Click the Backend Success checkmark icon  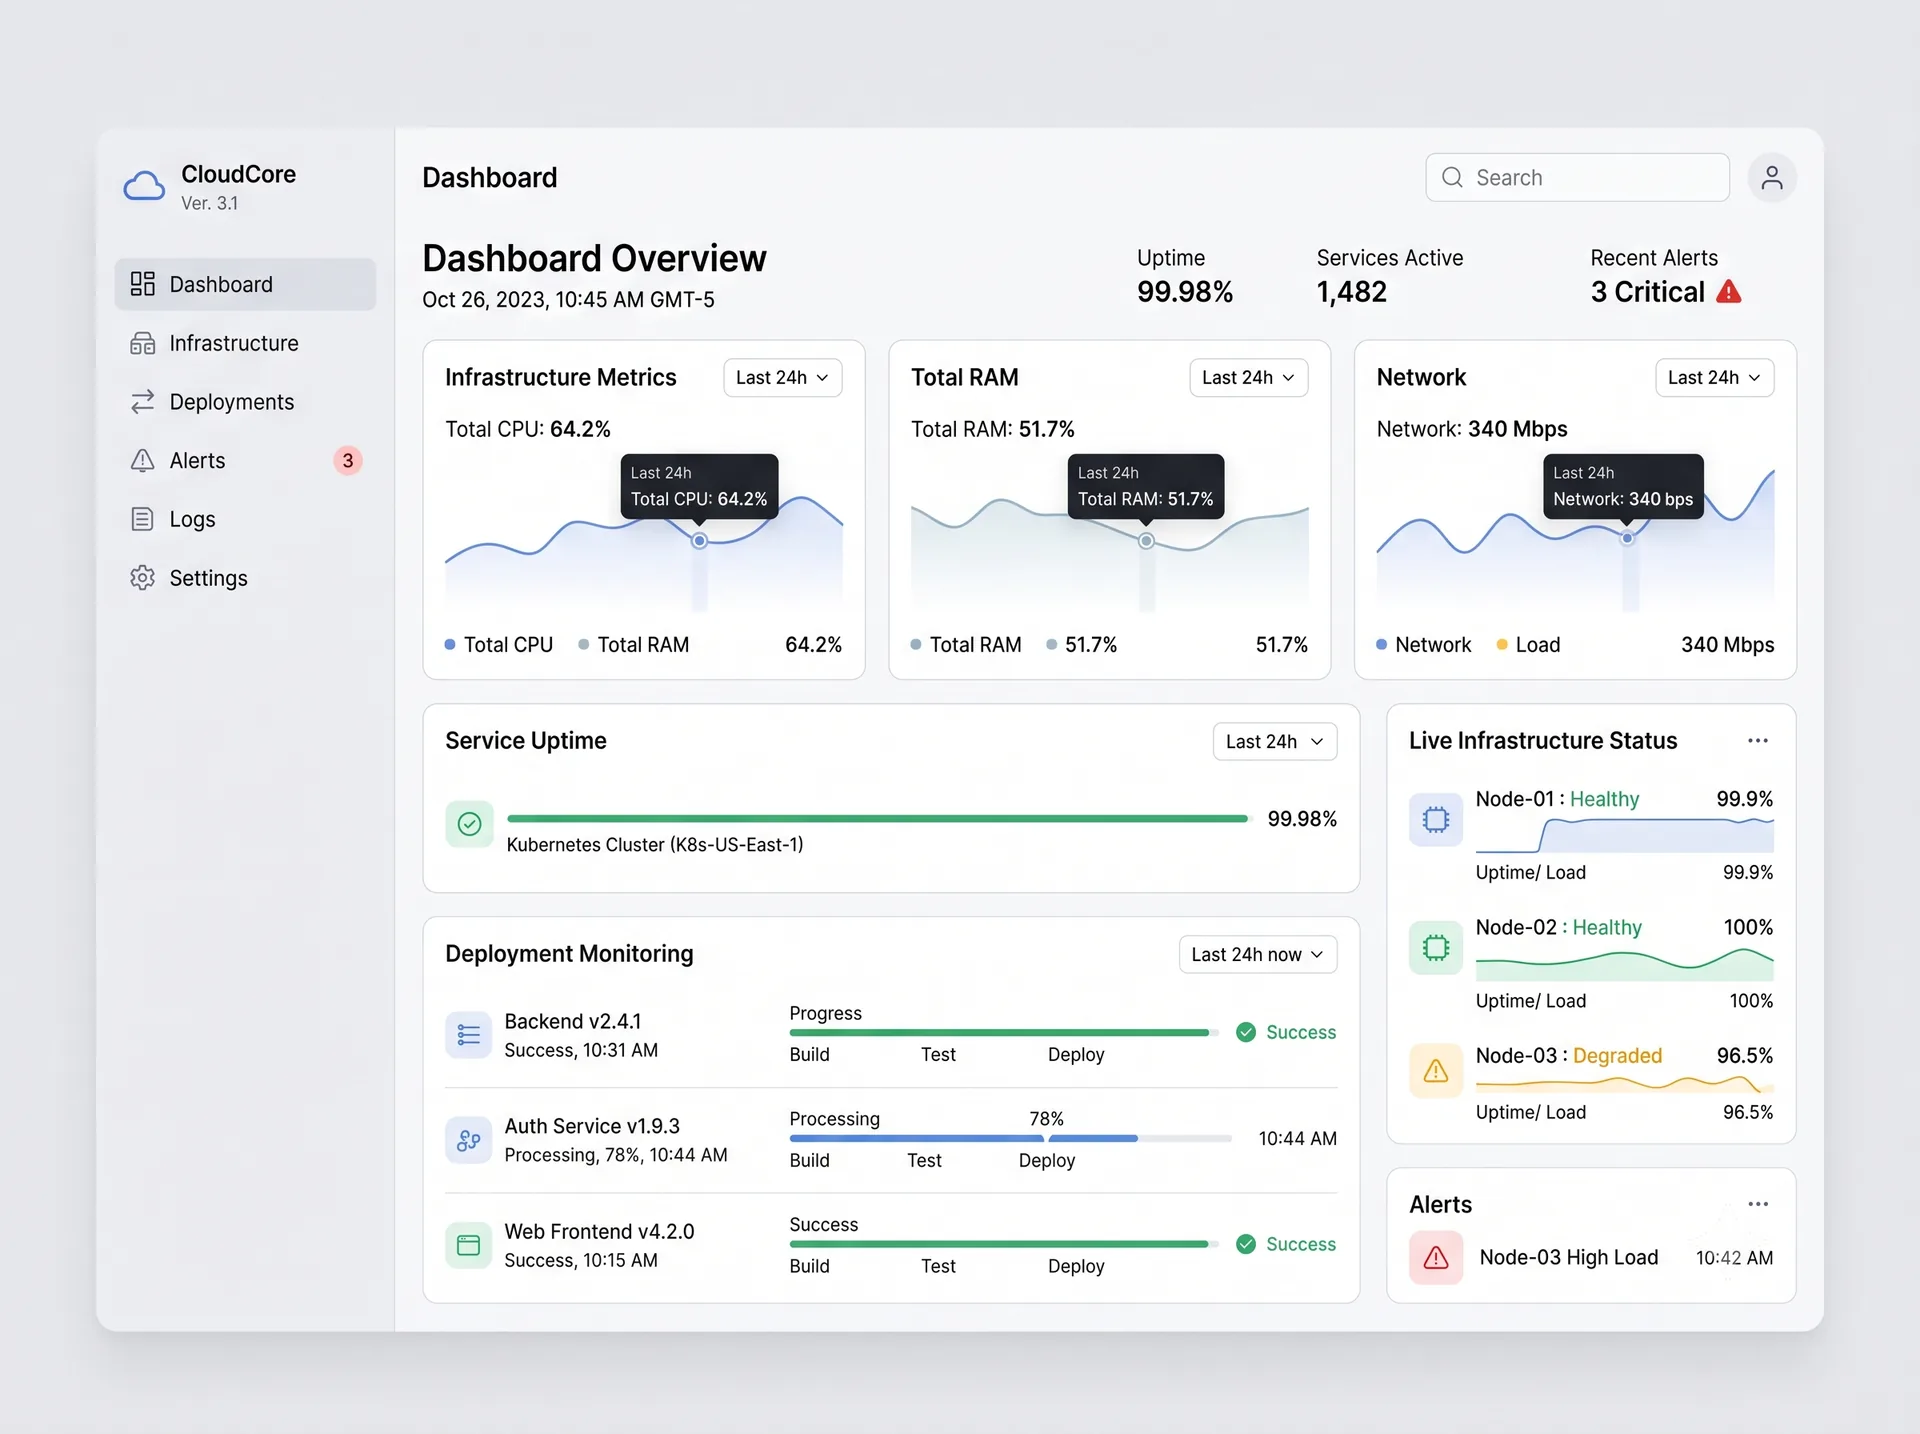tap(1246, 1032)
